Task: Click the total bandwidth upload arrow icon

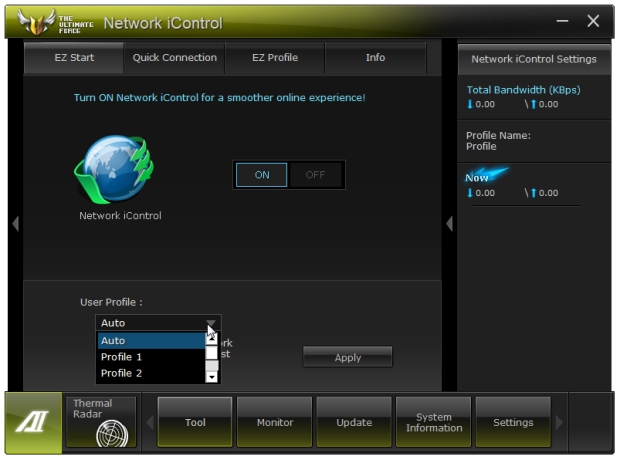Action: tap(533, 104)
